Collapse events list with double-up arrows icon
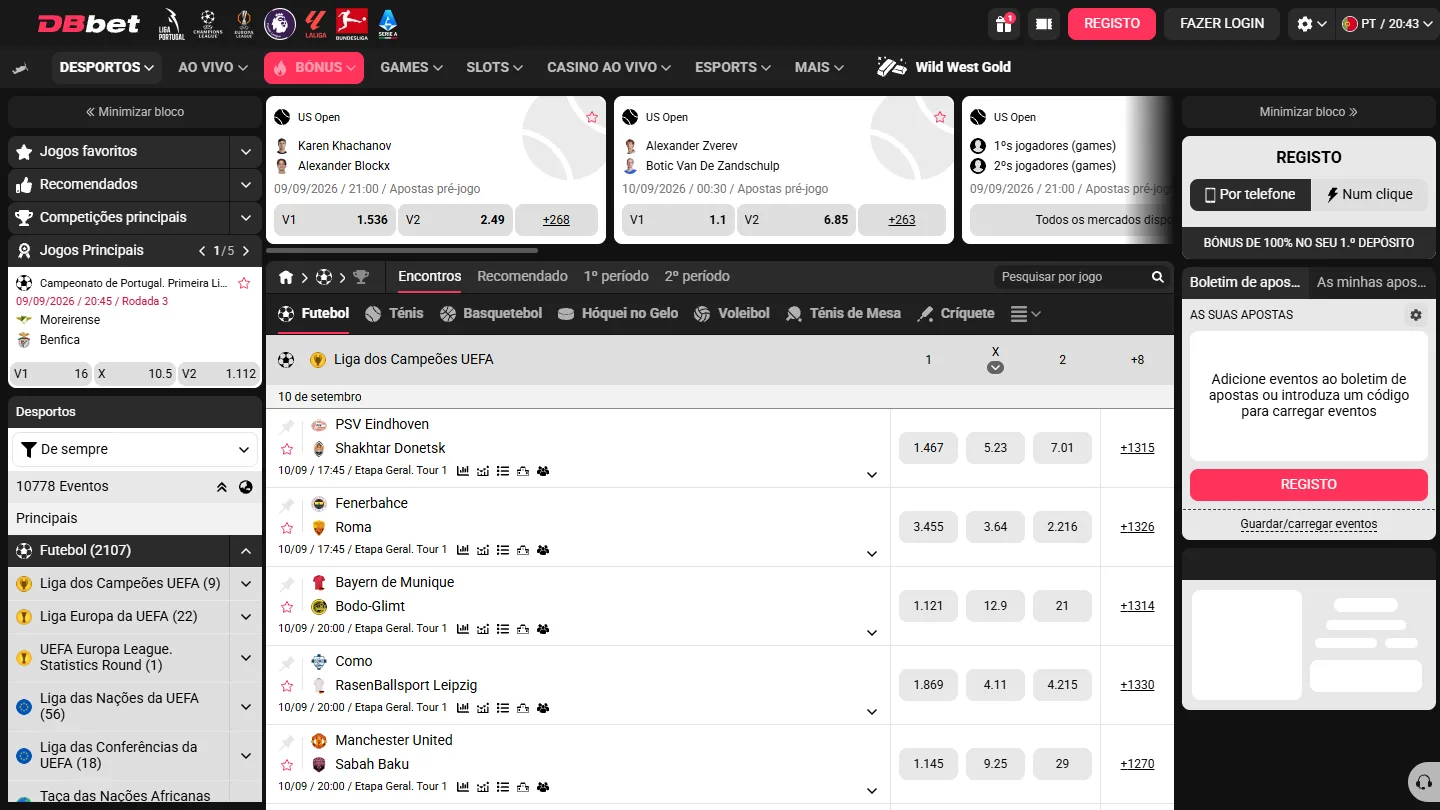Viewport: 1440px width, 810px height. point(222,487)
